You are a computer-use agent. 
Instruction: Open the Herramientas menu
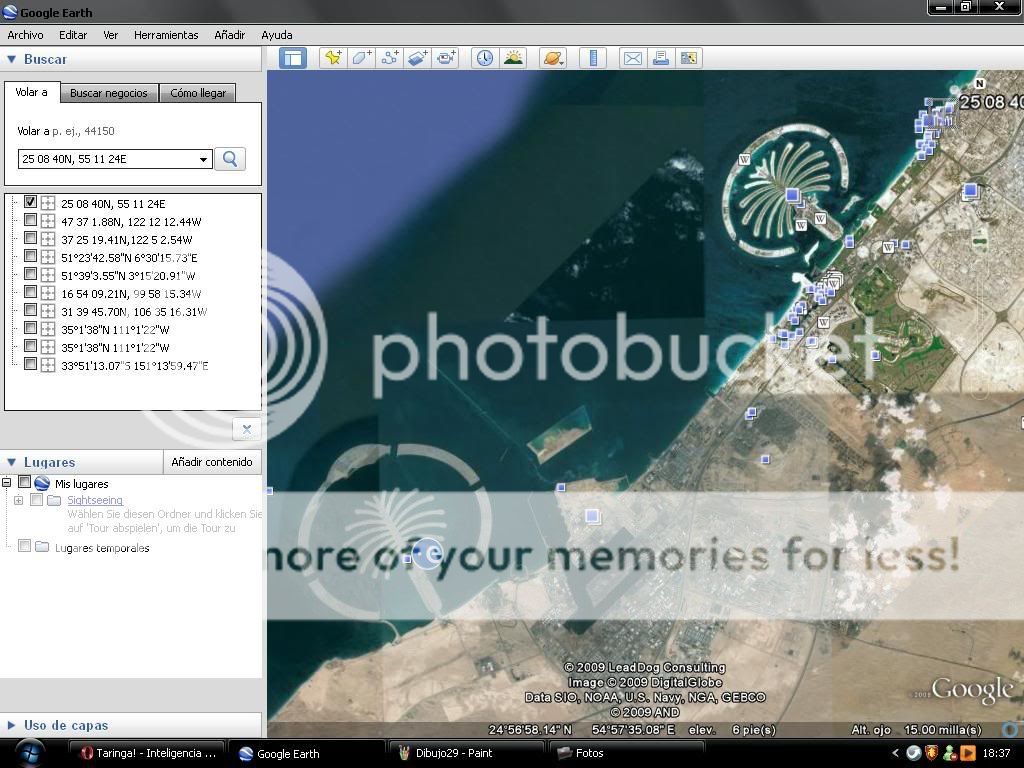166,35
